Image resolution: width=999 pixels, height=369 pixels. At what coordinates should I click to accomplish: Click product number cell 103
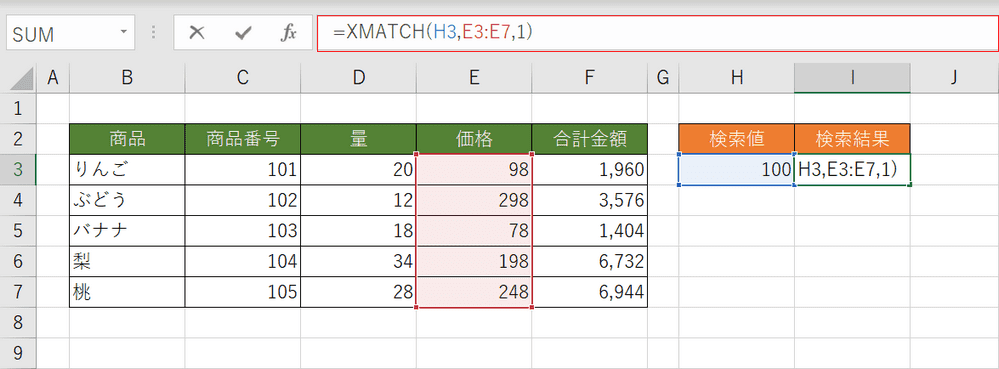(x=243, y=231)
